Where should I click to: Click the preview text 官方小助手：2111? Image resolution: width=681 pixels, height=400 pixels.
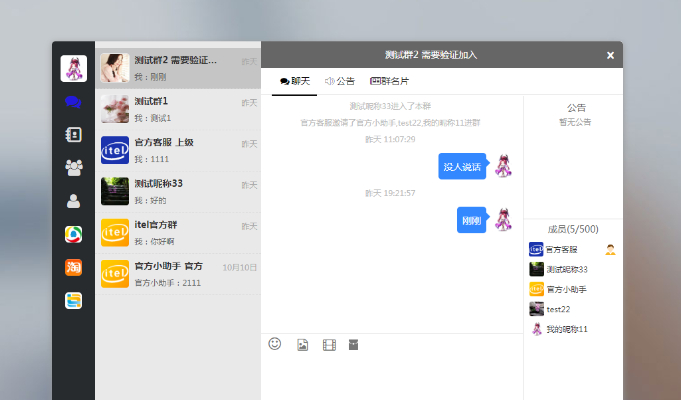point(168,283)
